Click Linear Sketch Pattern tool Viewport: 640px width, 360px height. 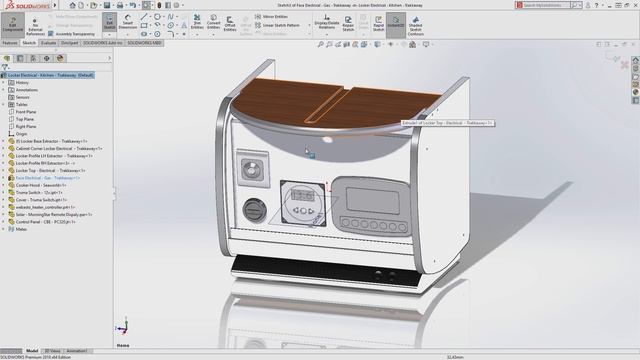(x=277, y=25)
